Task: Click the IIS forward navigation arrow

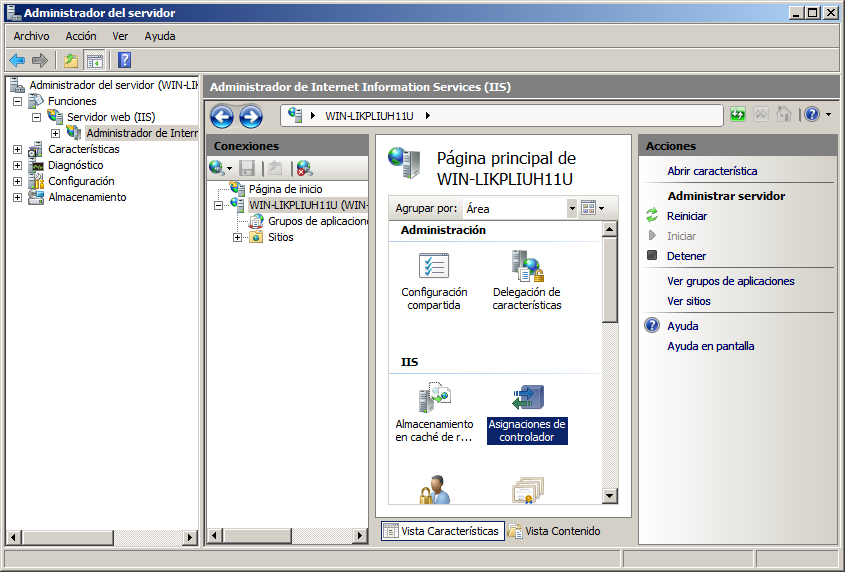Action: click(250, 116)
